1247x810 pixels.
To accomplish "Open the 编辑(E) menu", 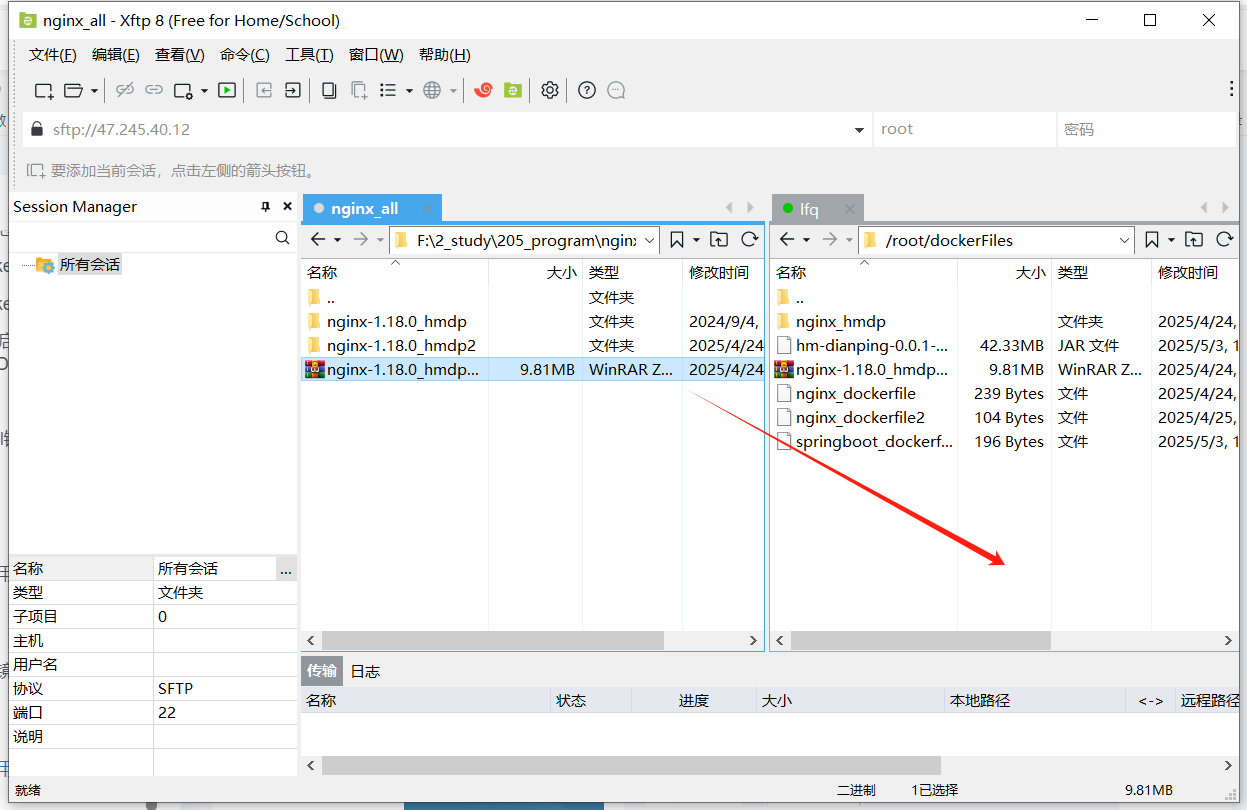I will [116, 55].
